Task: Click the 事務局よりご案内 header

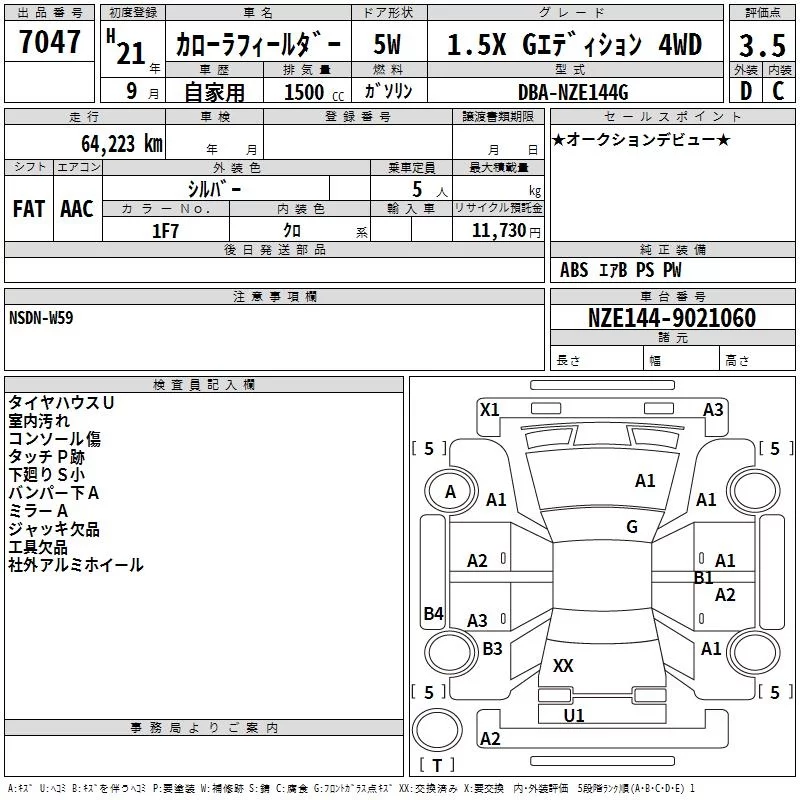Action: [204, 728]
